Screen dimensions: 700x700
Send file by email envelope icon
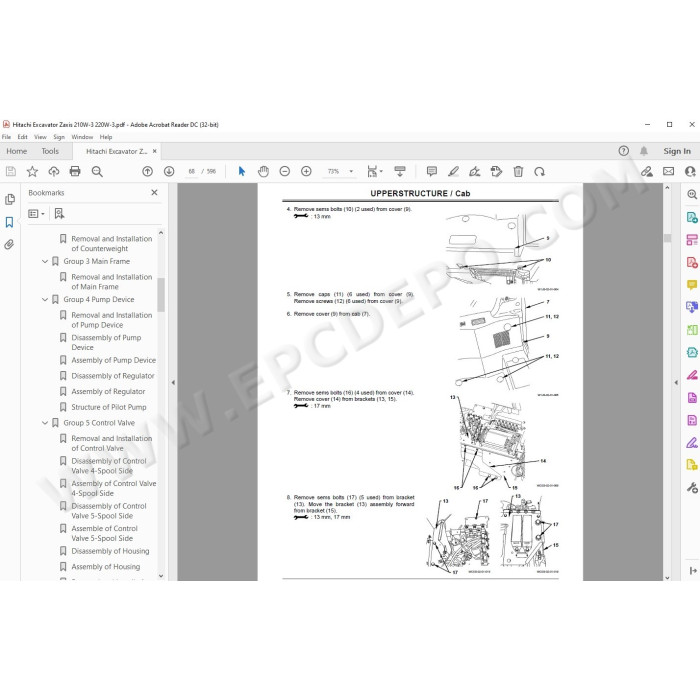point(668,171)
